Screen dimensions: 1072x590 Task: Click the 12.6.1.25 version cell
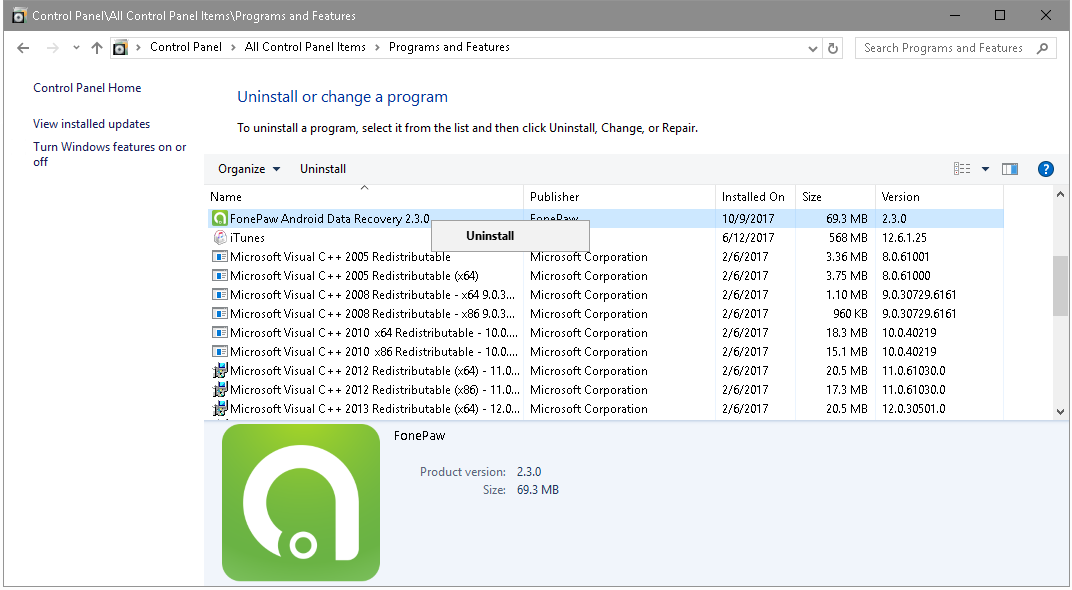click(x=904, y=238)
